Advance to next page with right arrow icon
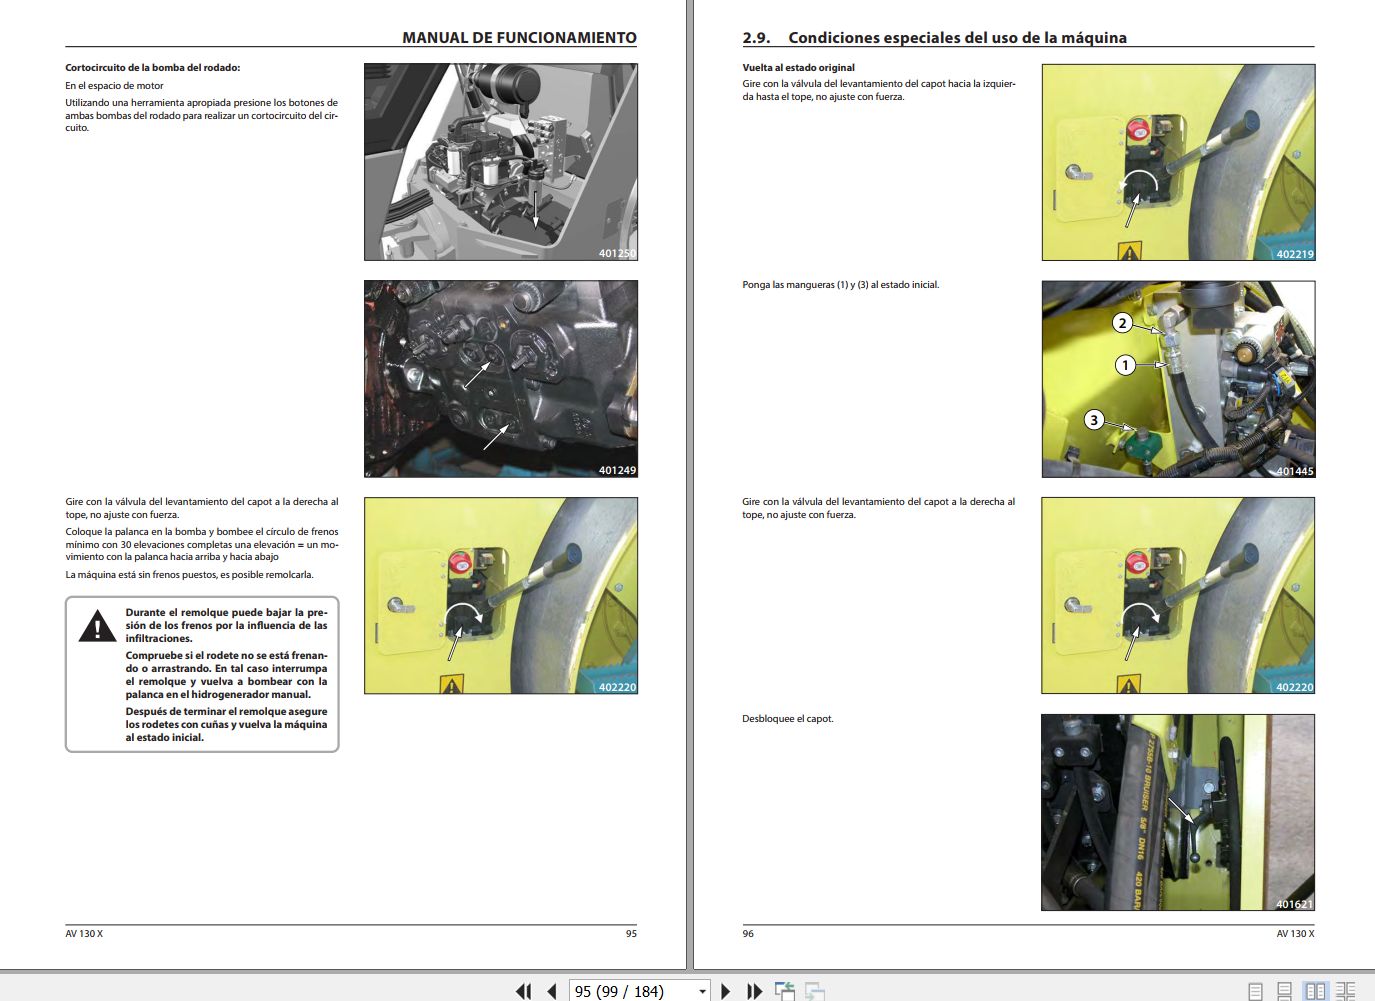Screen dimensions: 1375x1001 725,991
